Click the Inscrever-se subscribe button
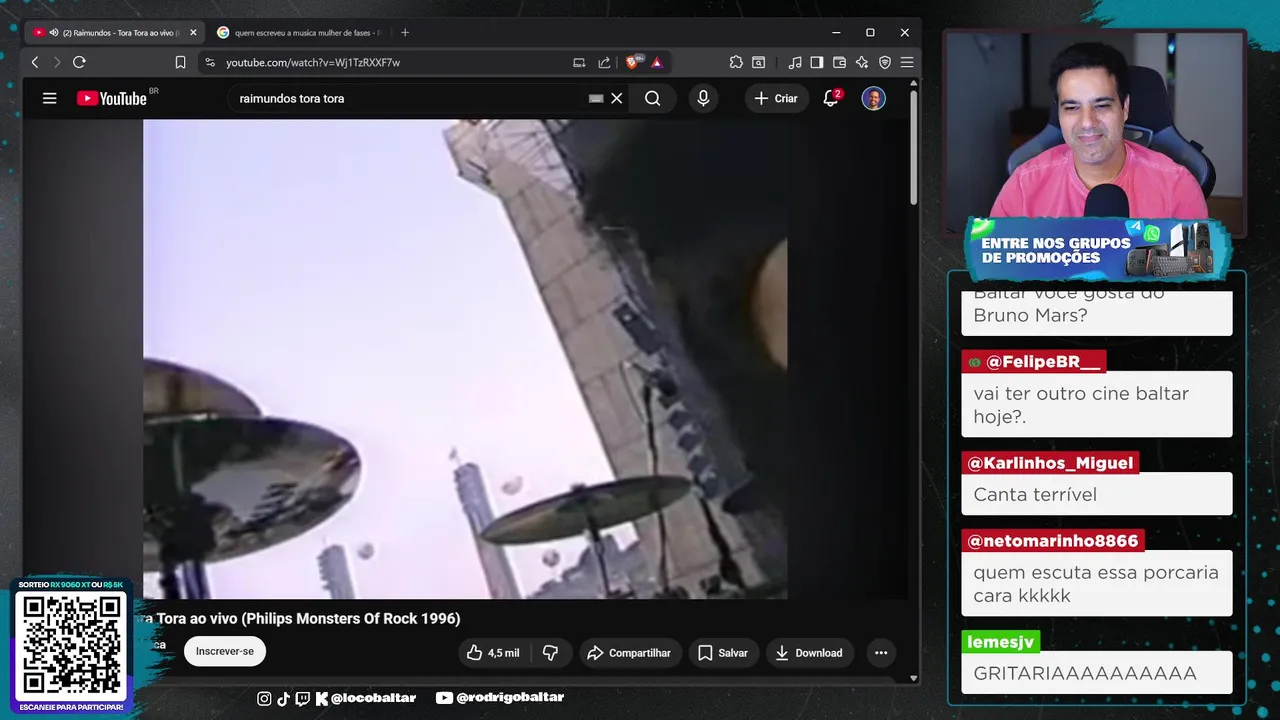Image resolution: width=1280 pixels, height=720 pixels. pos(225,651)
